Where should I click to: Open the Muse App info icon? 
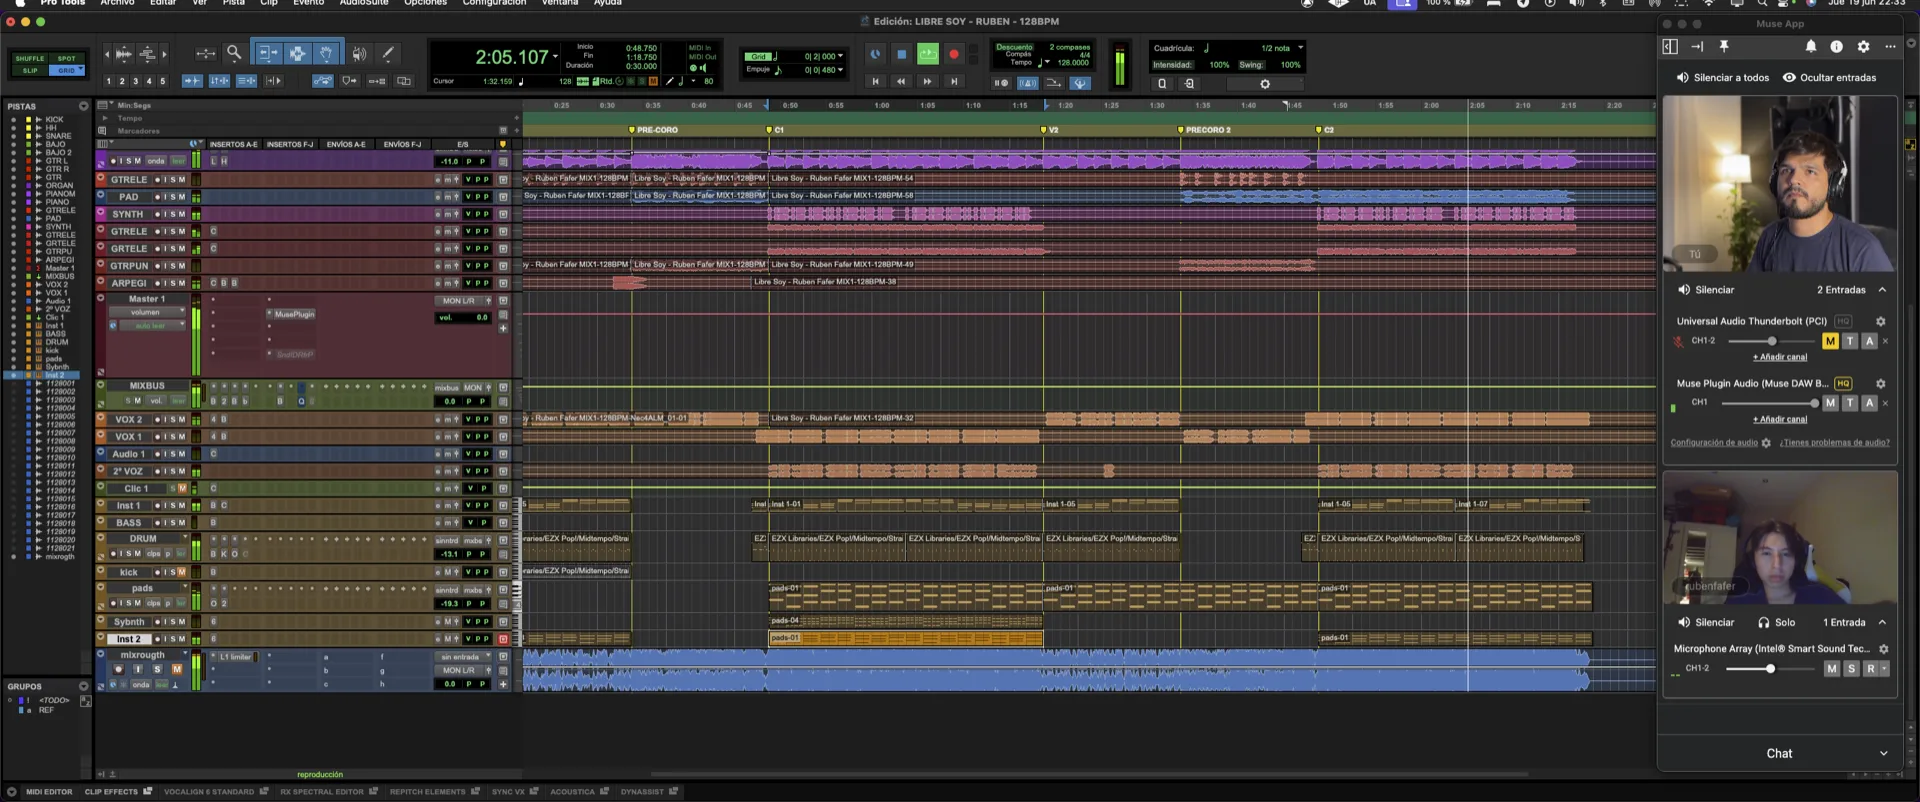tap(1836, 47)
